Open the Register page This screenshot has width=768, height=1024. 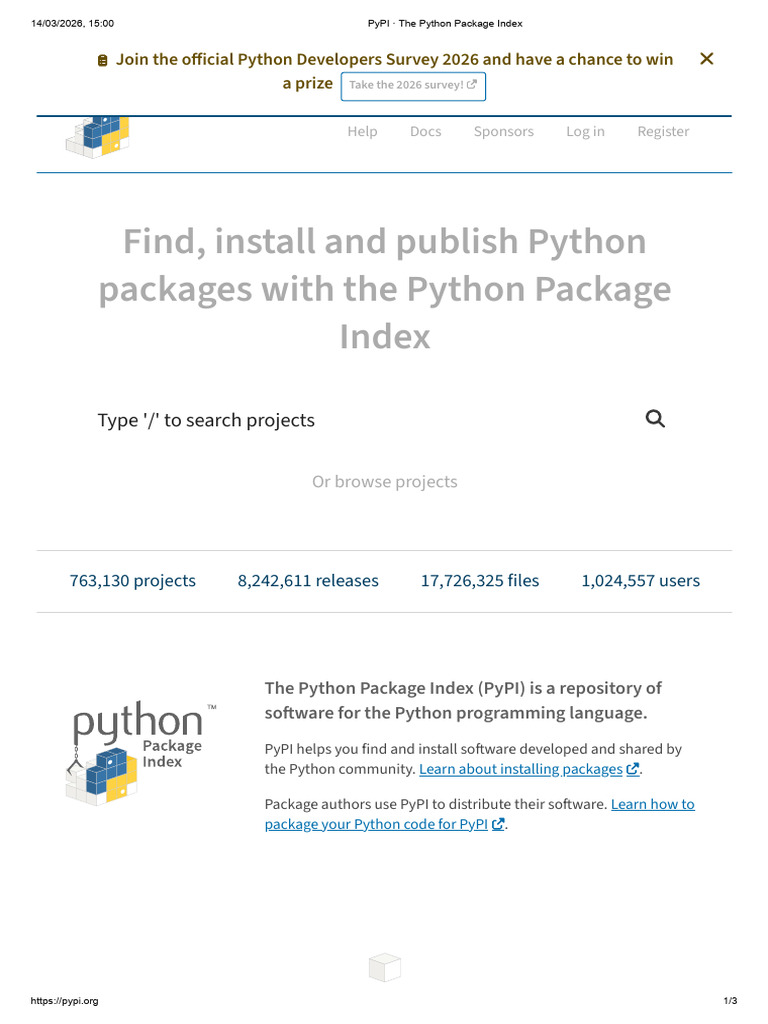[663, 131]
